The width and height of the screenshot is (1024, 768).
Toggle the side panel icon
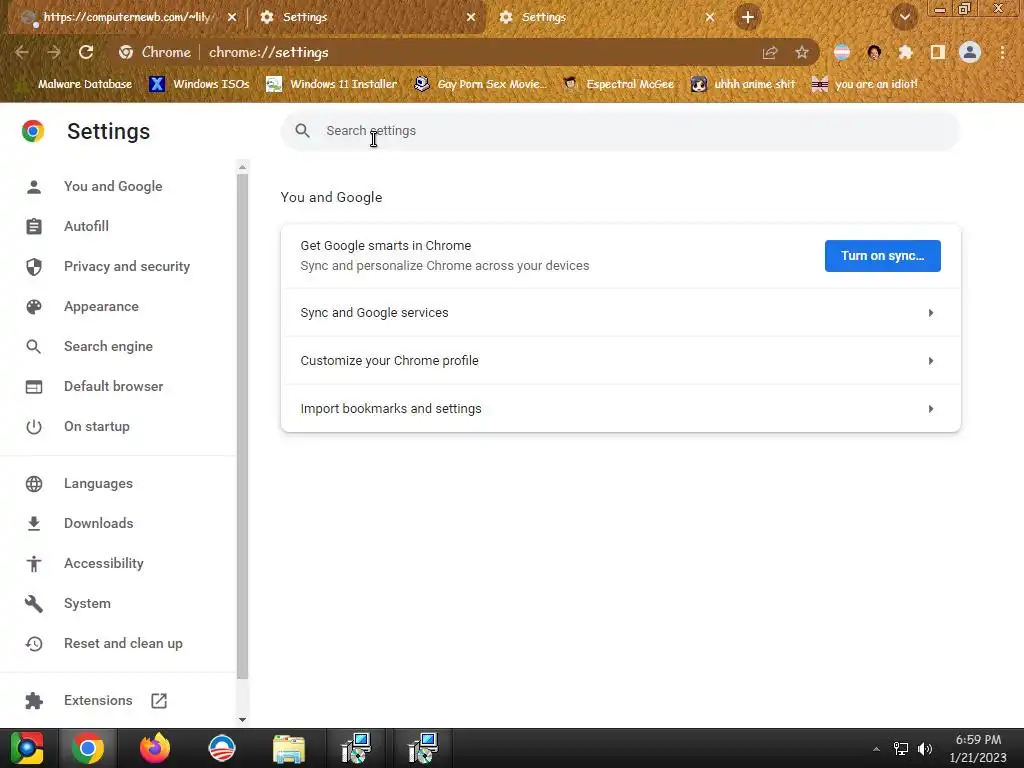coord(938,52)
